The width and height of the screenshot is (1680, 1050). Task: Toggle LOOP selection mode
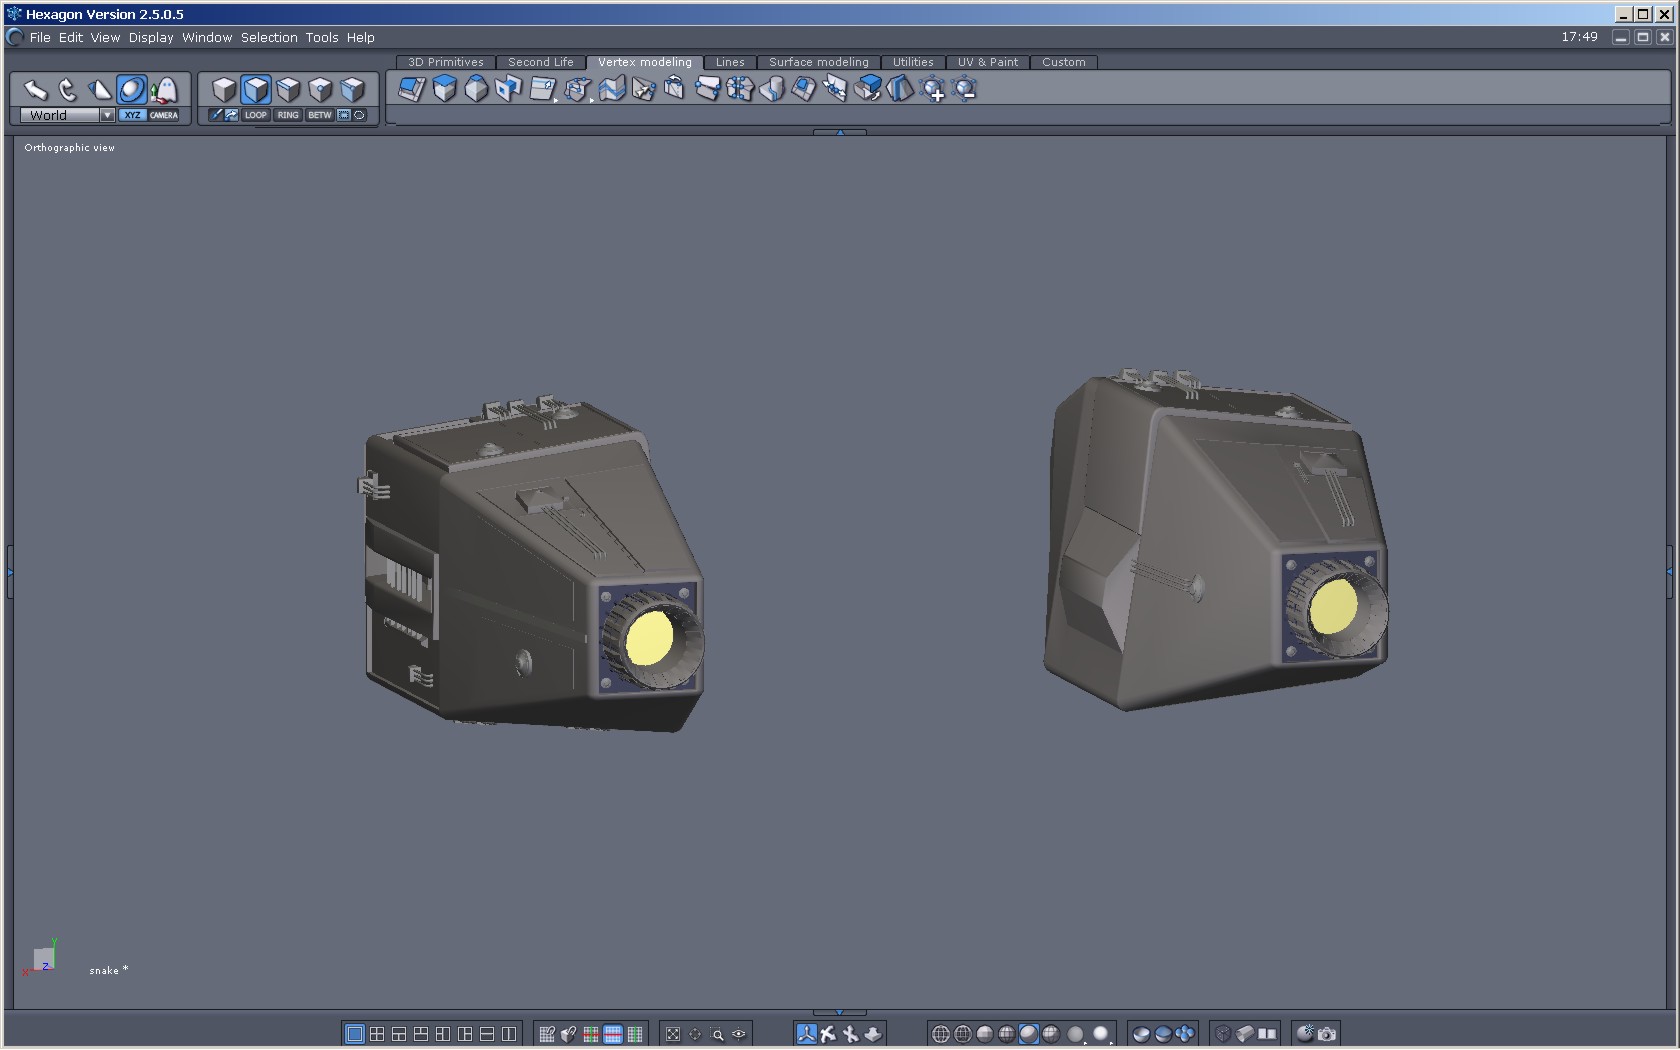click(256, 115)
